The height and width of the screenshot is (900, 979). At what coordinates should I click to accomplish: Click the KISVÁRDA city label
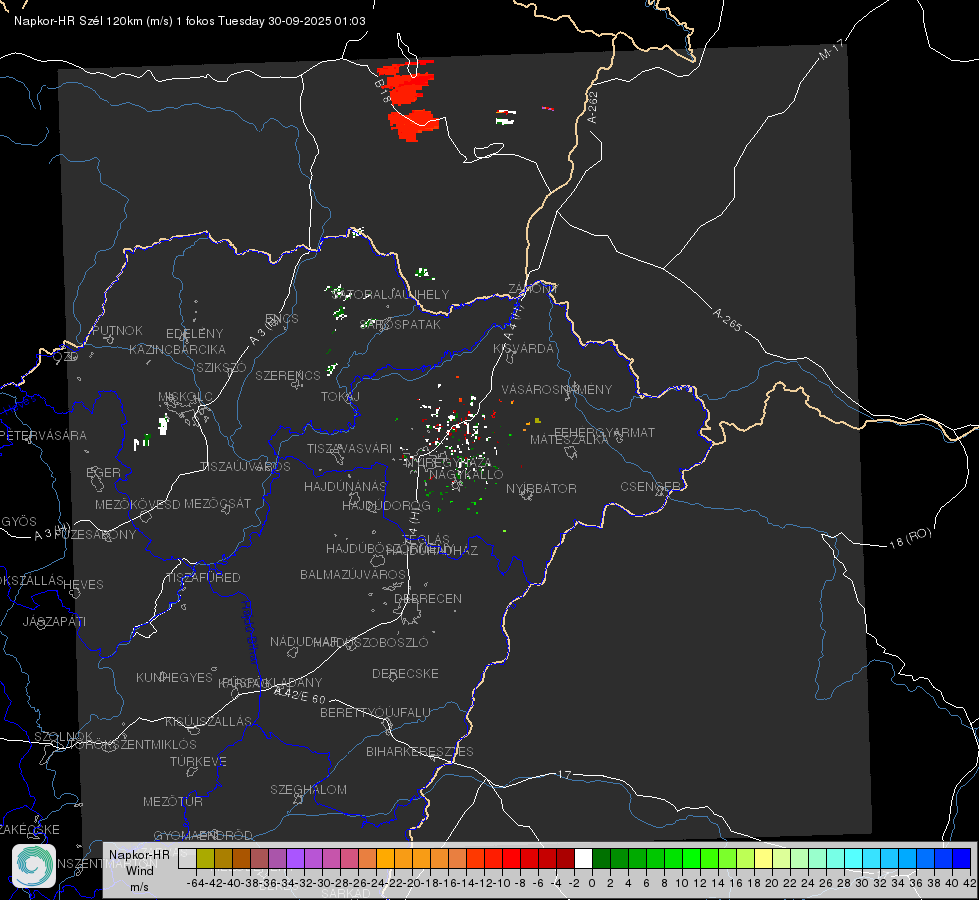tap(523, 349)
